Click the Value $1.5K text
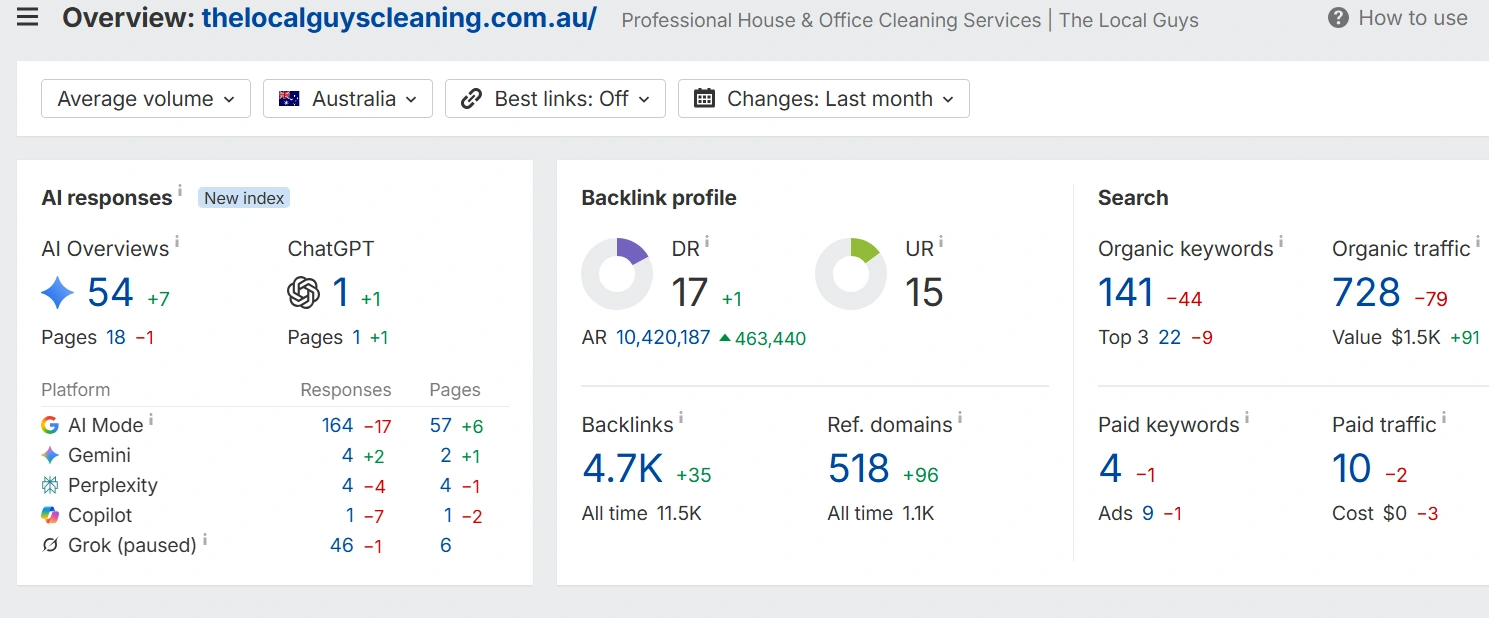Image resolution: width=1489 pixels, height=618 pixels. [1386, 337]
